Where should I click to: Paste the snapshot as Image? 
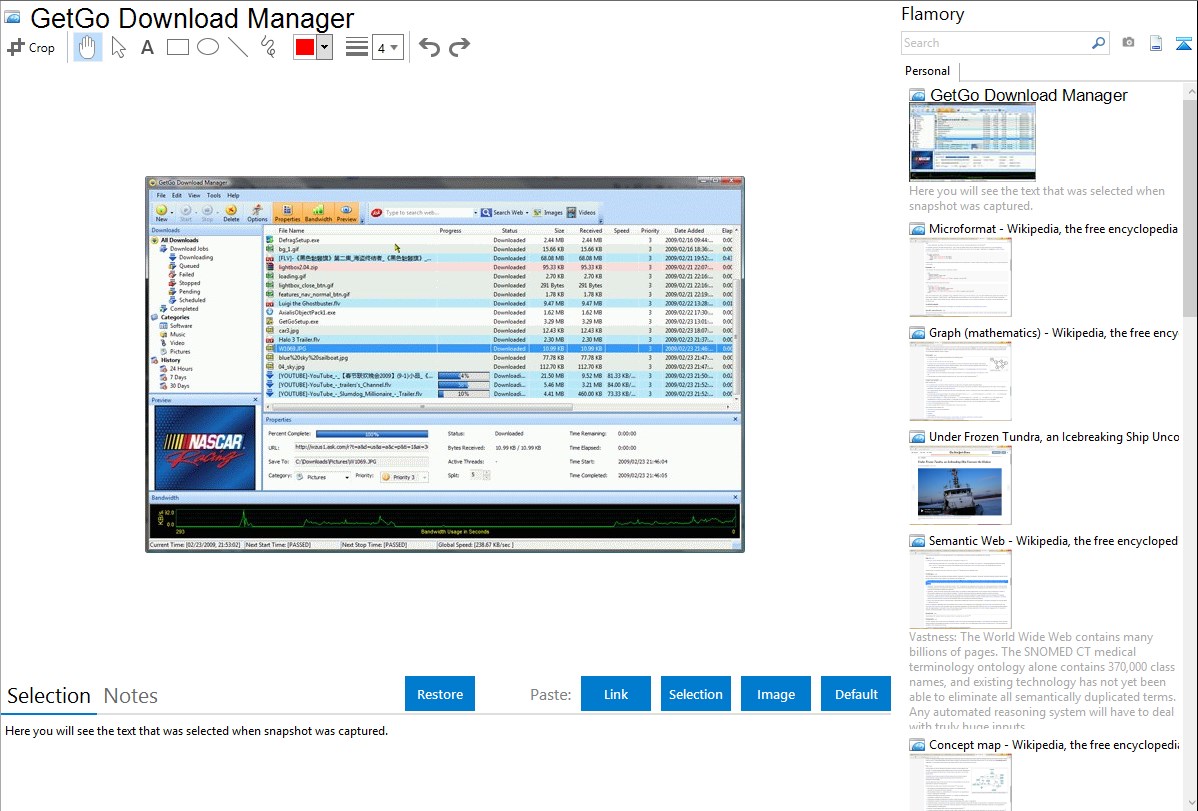point(775,694)
